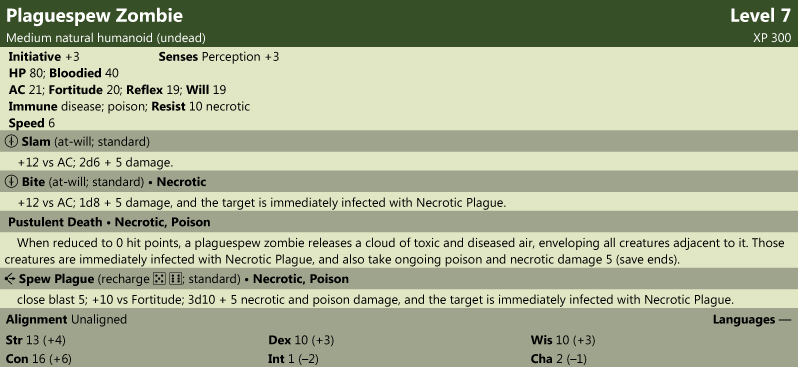Click the XP 300 value
Viewport: 798px width, 367px height.
pos(772,38)
